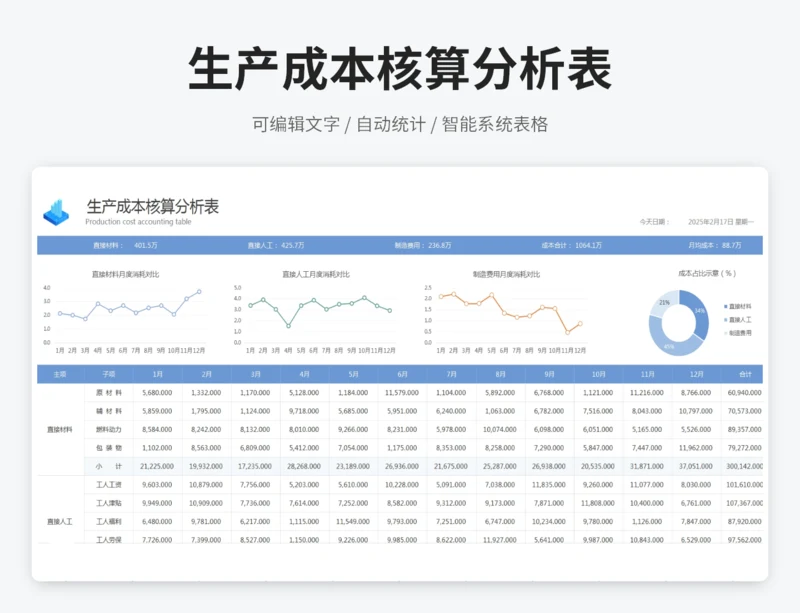Viewport: 800px width, 613px height.
Task: Click the 10月 table column header
Action: (598, 374)
